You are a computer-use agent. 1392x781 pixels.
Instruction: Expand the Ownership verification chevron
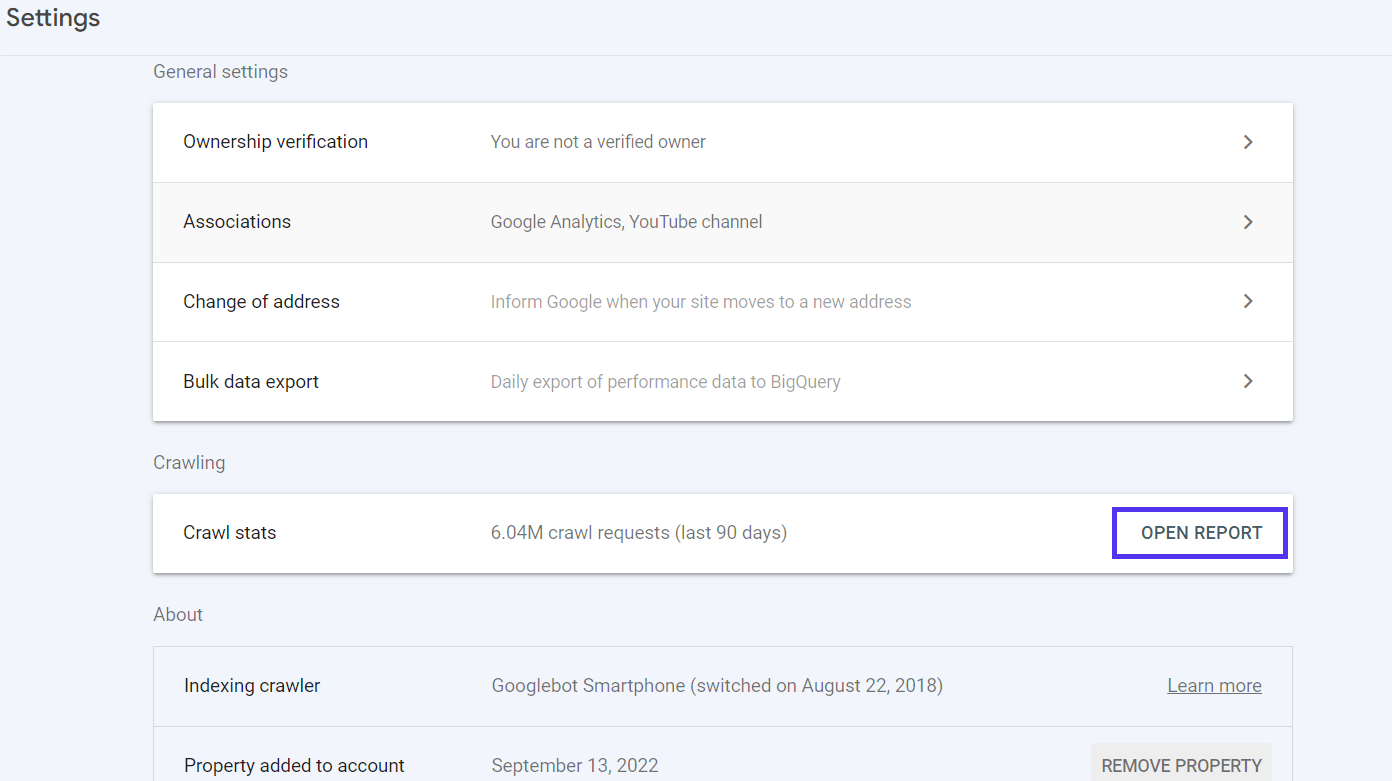tap(1248, 142)
